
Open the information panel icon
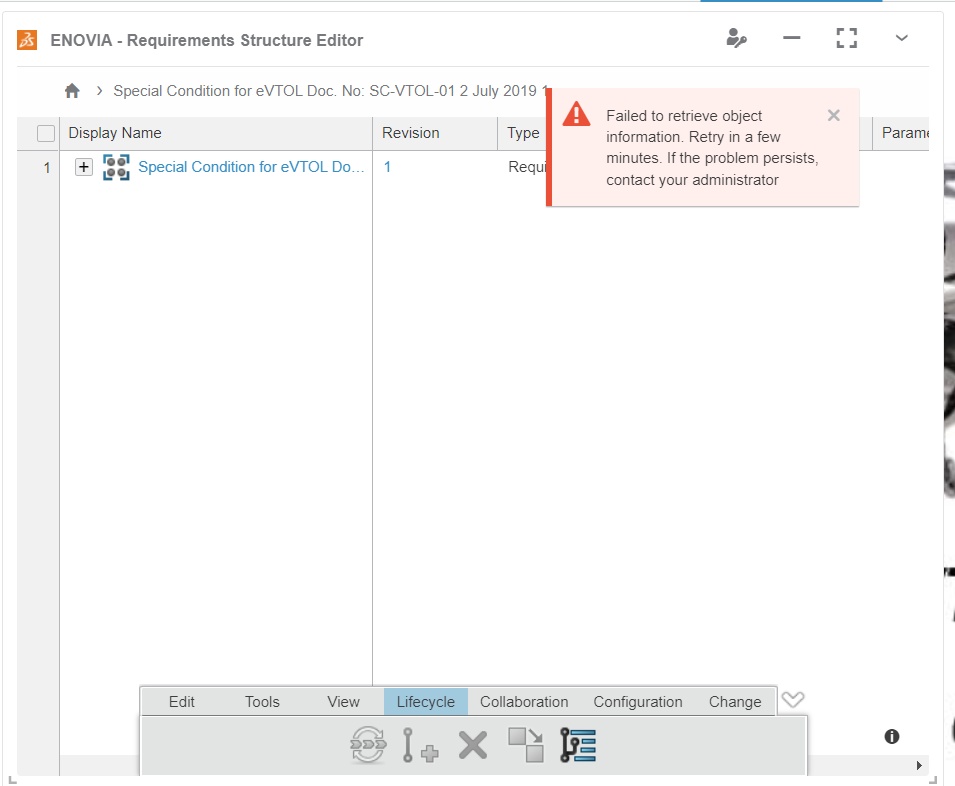click(892, 737)
